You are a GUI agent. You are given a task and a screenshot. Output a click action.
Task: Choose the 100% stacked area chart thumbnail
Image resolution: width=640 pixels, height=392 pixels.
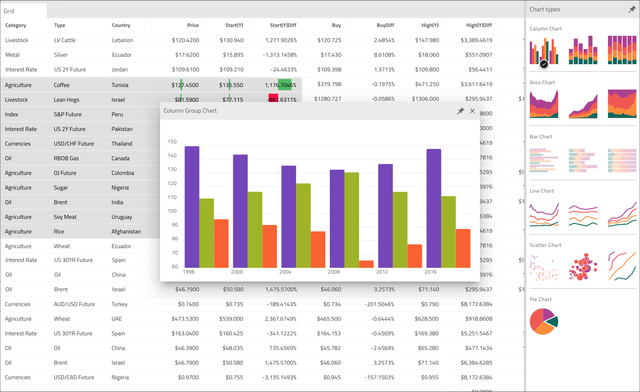622,104
